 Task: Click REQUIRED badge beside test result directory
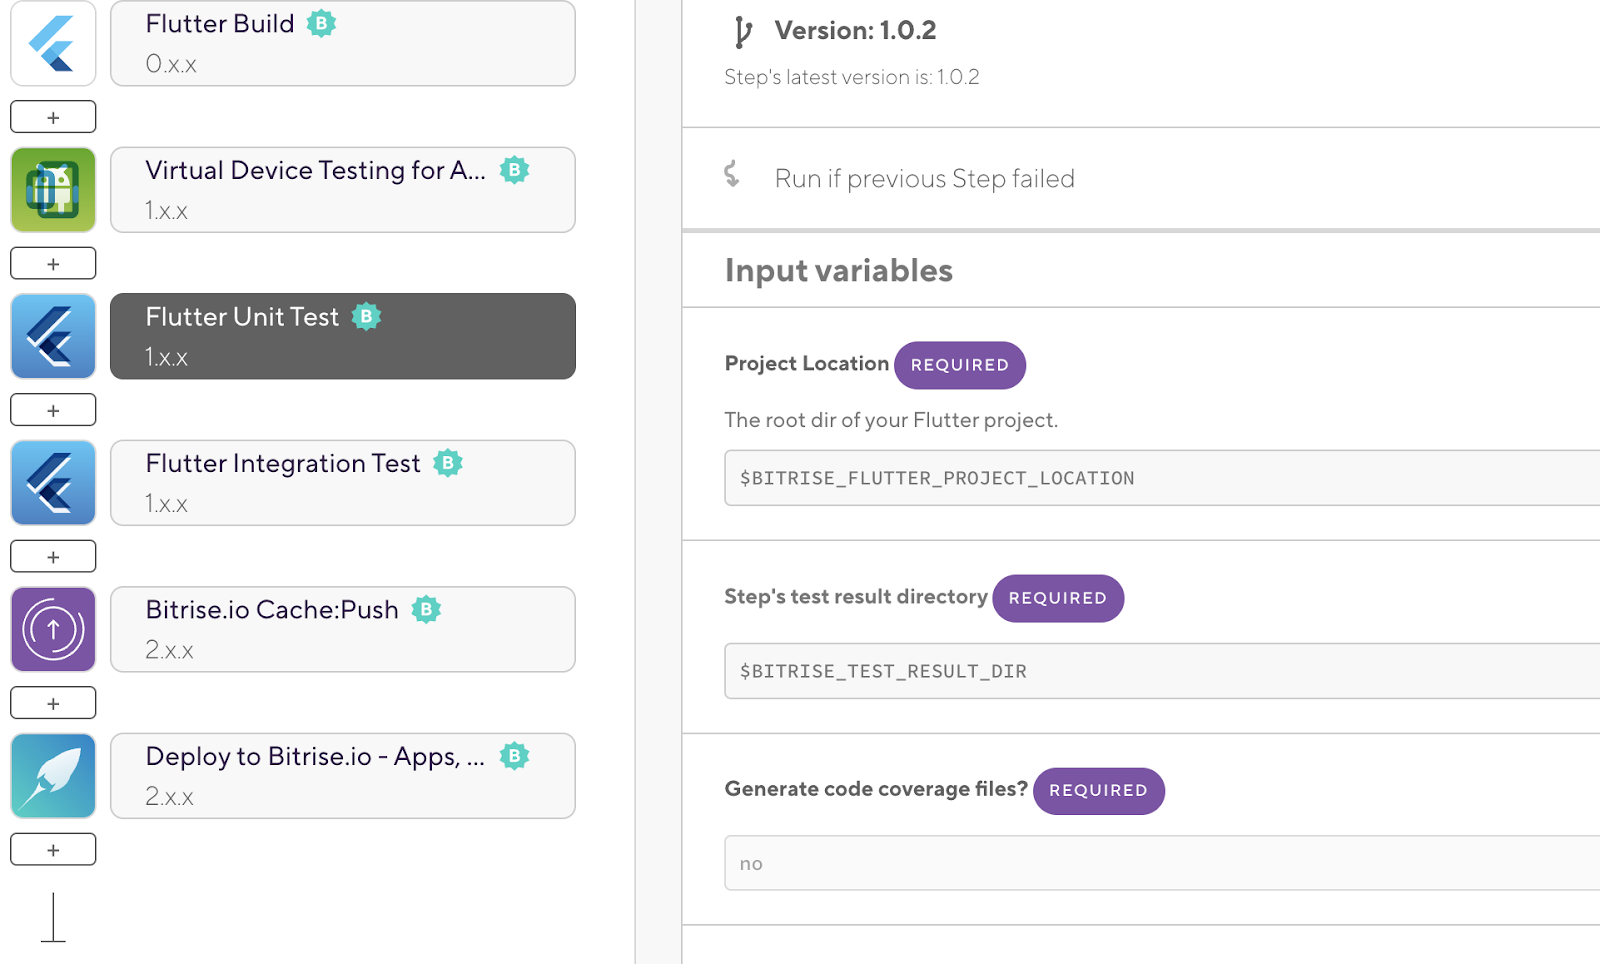pos(1058,598)
